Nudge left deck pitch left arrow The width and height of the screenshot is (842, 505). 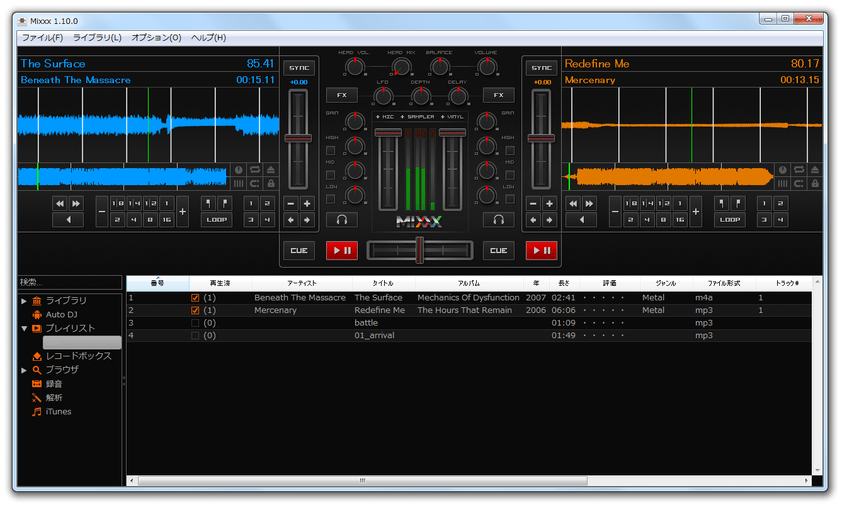click(291, 220)
